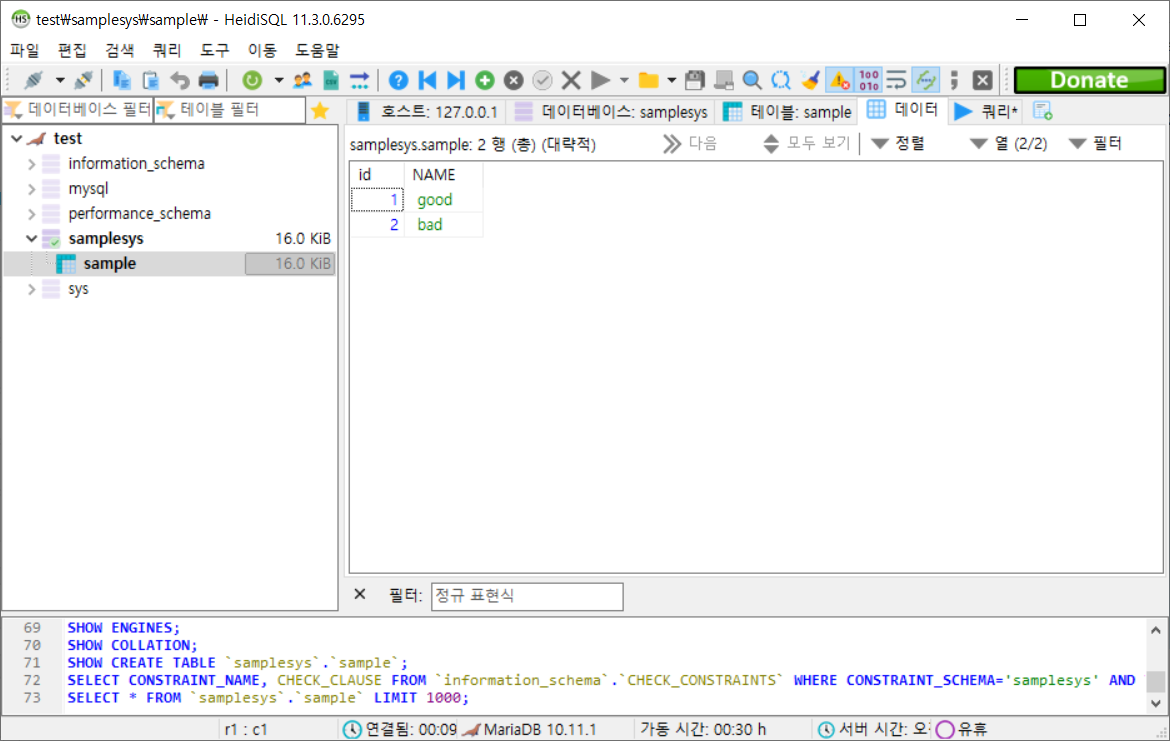This screenshot has height=741, width=1170.
Task: Open run options dropdown beside play icon
Action: [x=624, y=80]
